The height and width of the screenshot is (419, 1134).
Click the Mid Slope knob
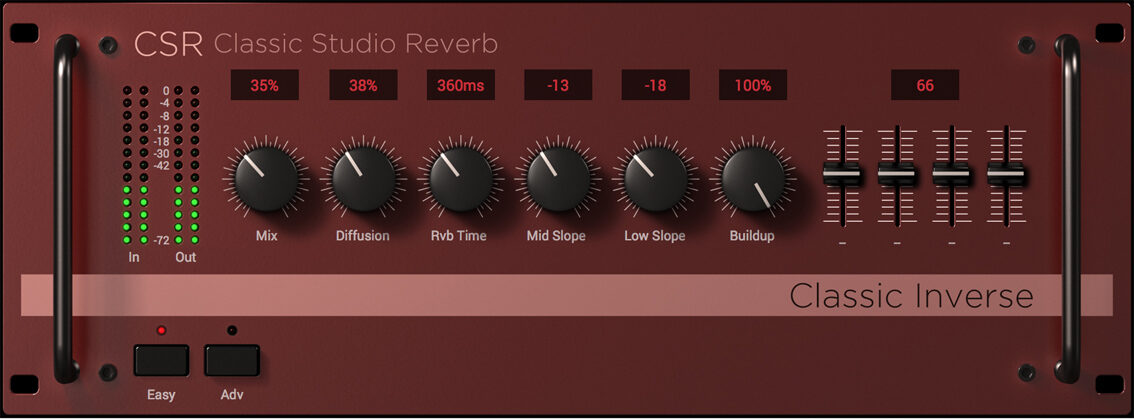tap(557, 179)
